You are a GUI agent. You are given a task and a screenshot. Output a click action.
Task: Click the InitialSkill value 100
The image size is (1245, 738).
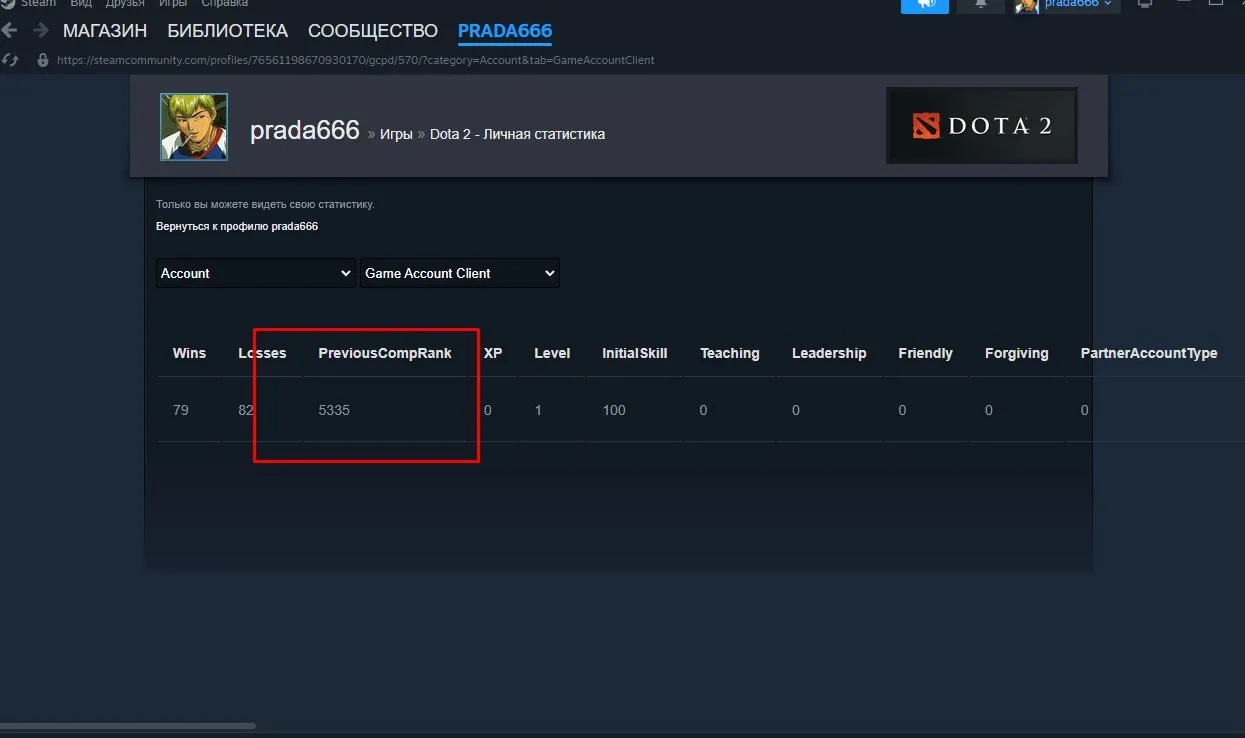pos(614,410)
